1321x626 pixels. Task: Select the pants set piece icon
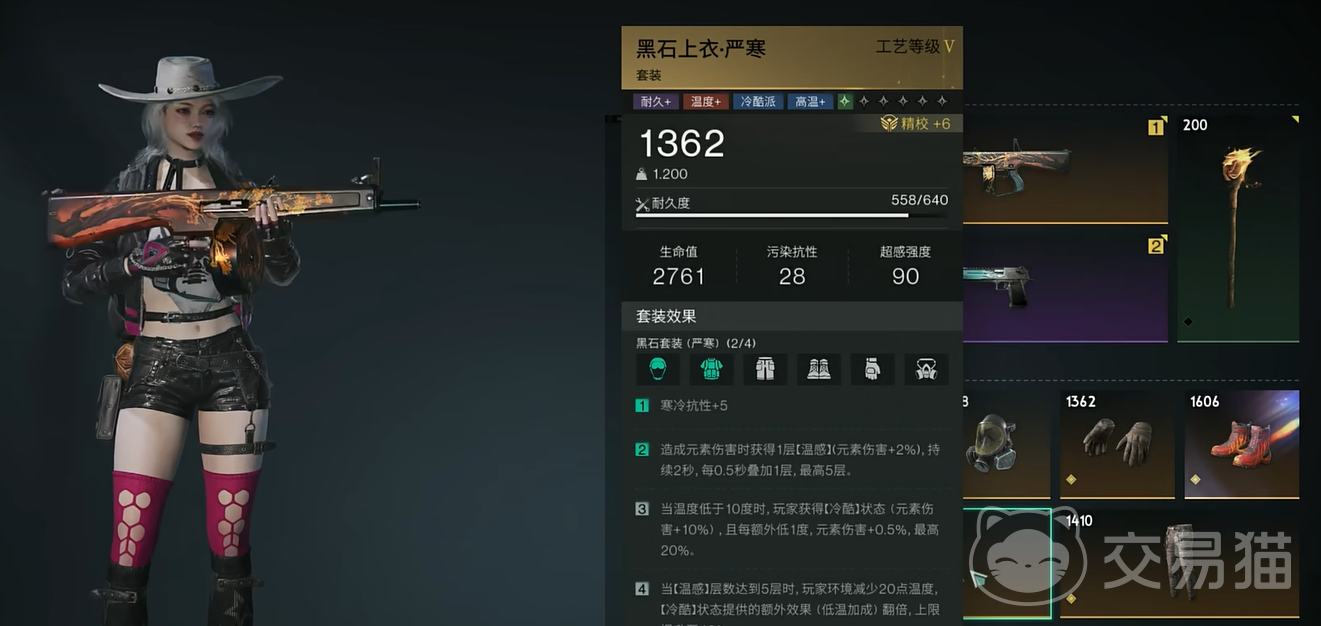point(765,369)
